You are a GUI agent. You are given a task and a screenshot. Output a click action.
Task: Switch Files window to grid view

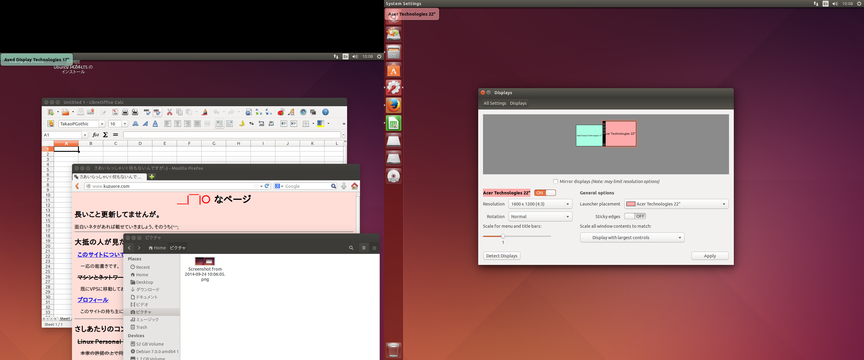(x=375, y=248)
